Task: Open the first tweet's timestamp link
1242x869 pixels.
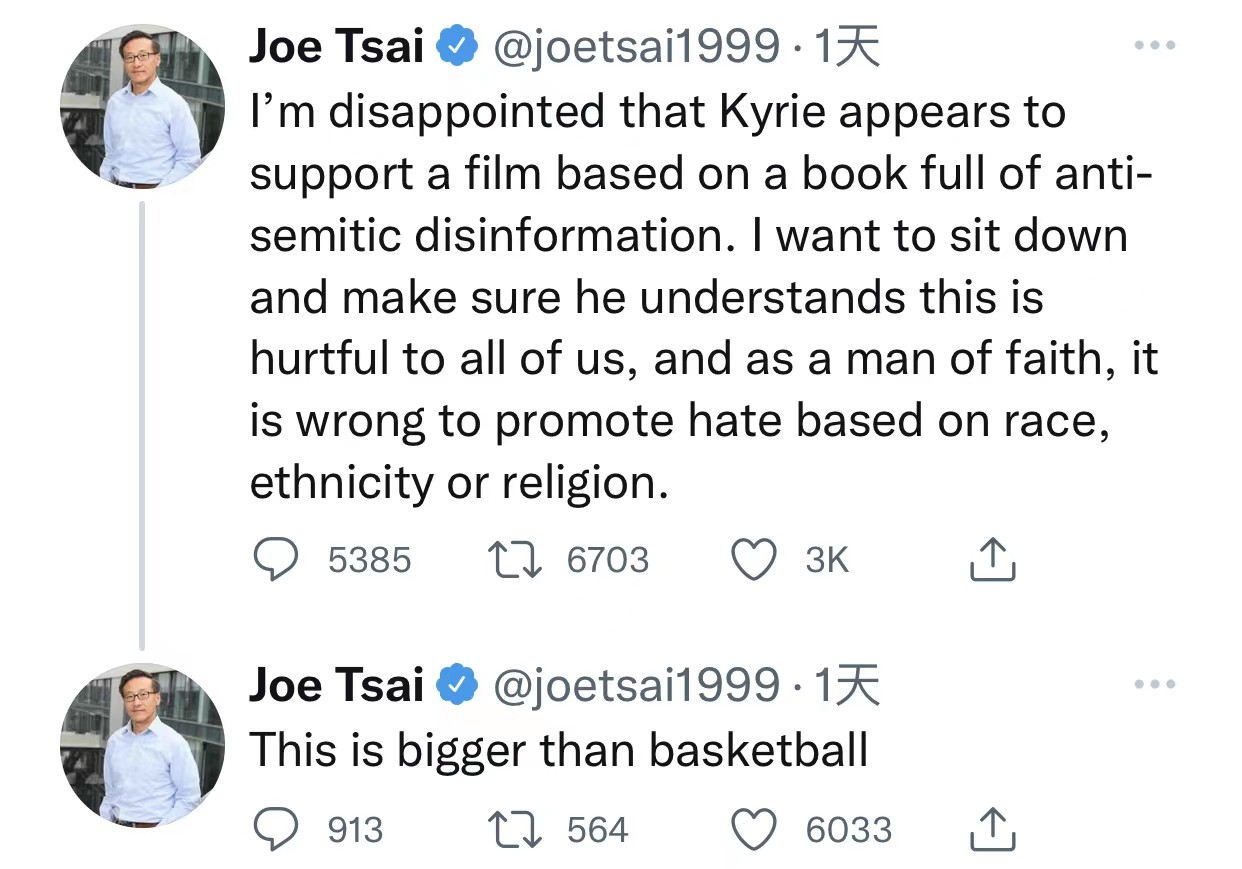Action: (848, 47)
